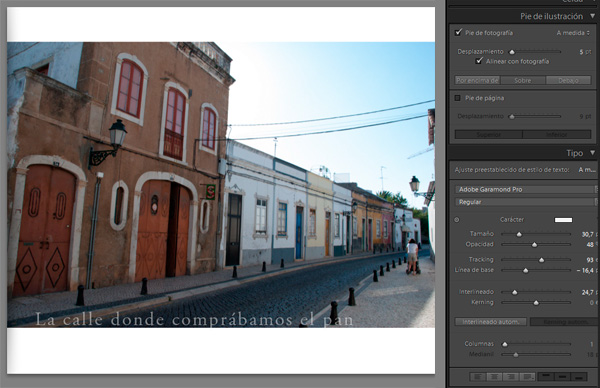The width and height of the screenshot is (600, 388).
Task: Click the Tracking value 93
Action: click(590, 260)
